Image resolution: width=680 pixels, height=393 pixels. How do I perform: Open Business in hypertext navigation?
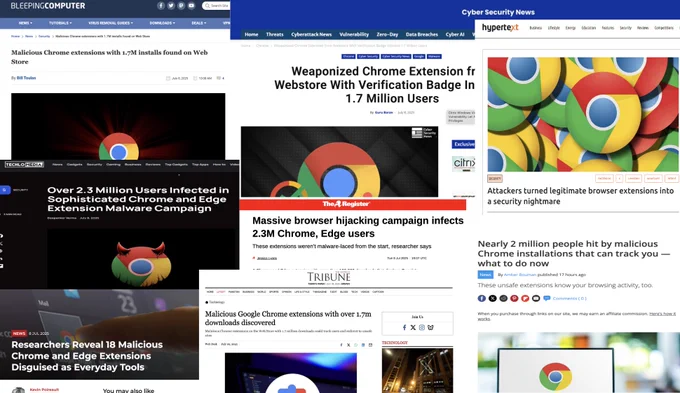click(x=536, y=28)
